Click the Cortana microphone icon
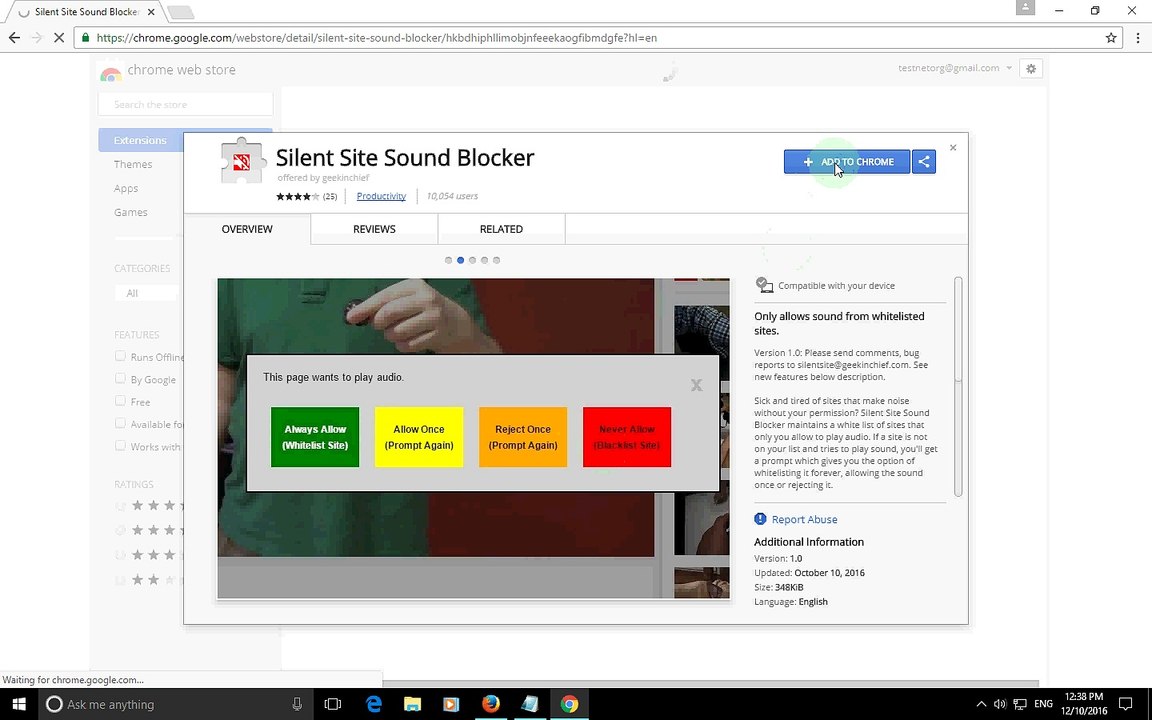This screenshot has height=720, width=1152. [x=297, y=704]
